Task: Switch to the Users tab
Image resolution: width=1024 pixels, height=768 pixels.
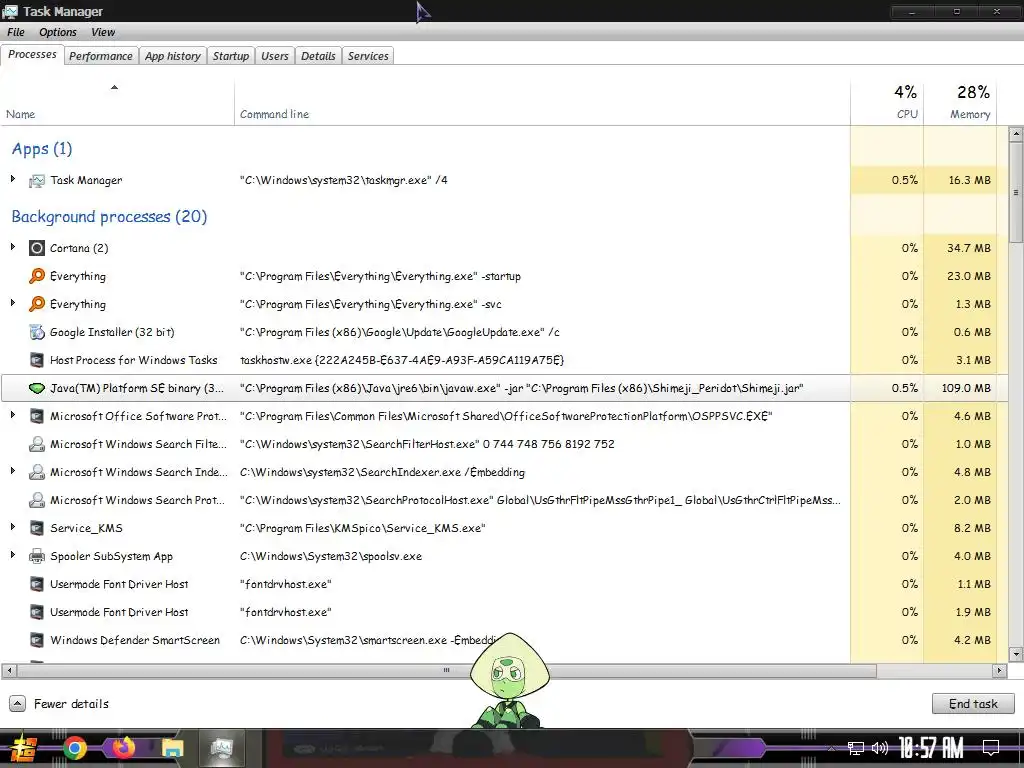Action: [x=274, y=56]
